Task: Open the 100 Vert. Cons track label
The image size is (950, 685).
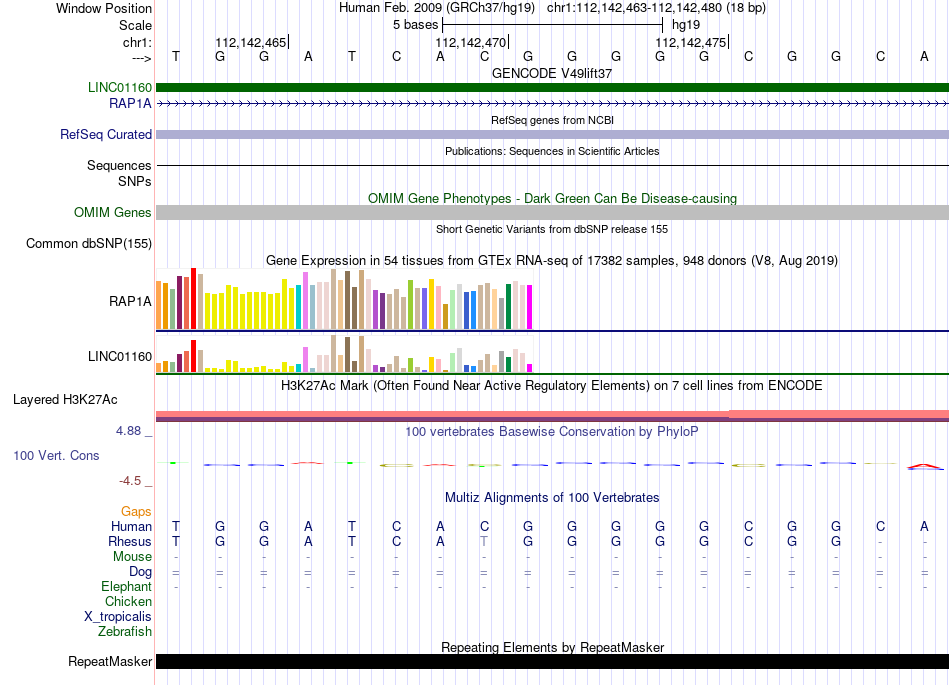Action: [56, 455]
